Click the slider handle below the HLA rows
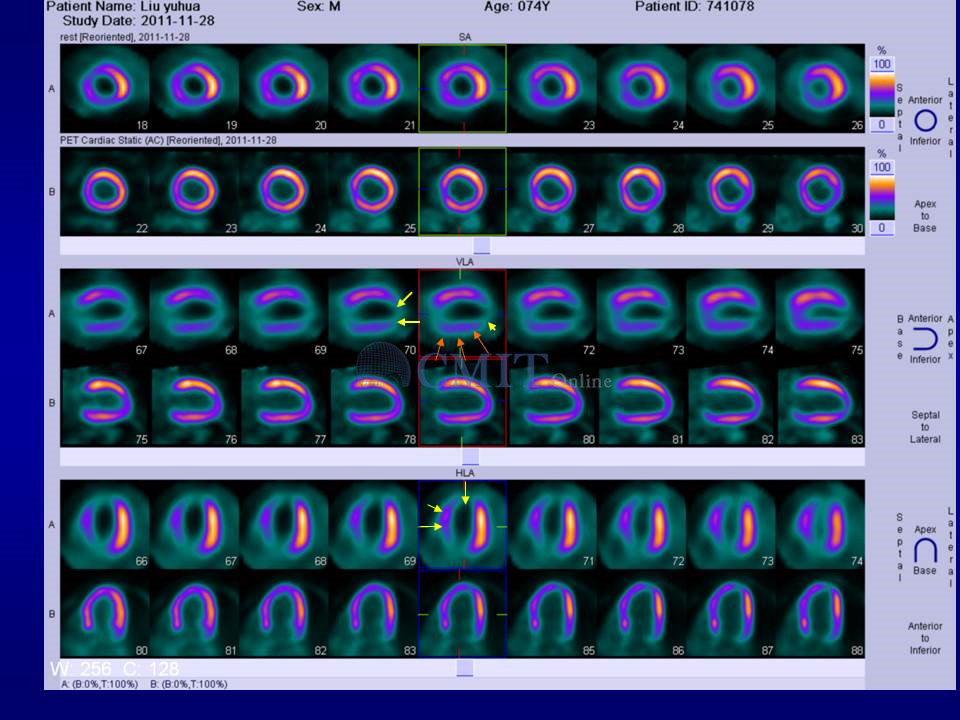This screenshot has width=960, height=720. 464,667
